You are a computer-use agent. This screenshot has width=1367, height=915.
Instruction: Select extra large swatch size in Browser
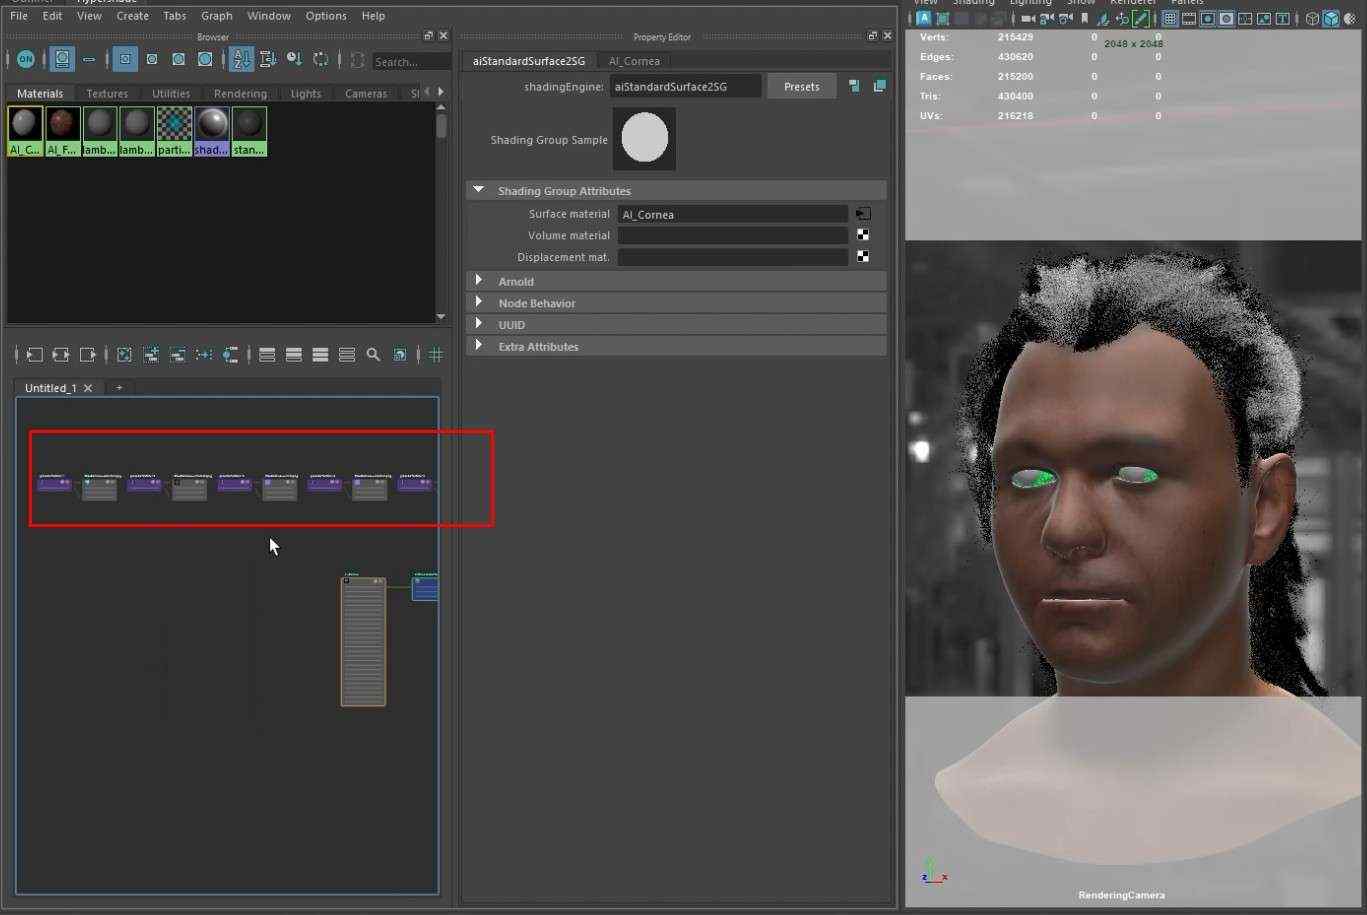[205, 60]
